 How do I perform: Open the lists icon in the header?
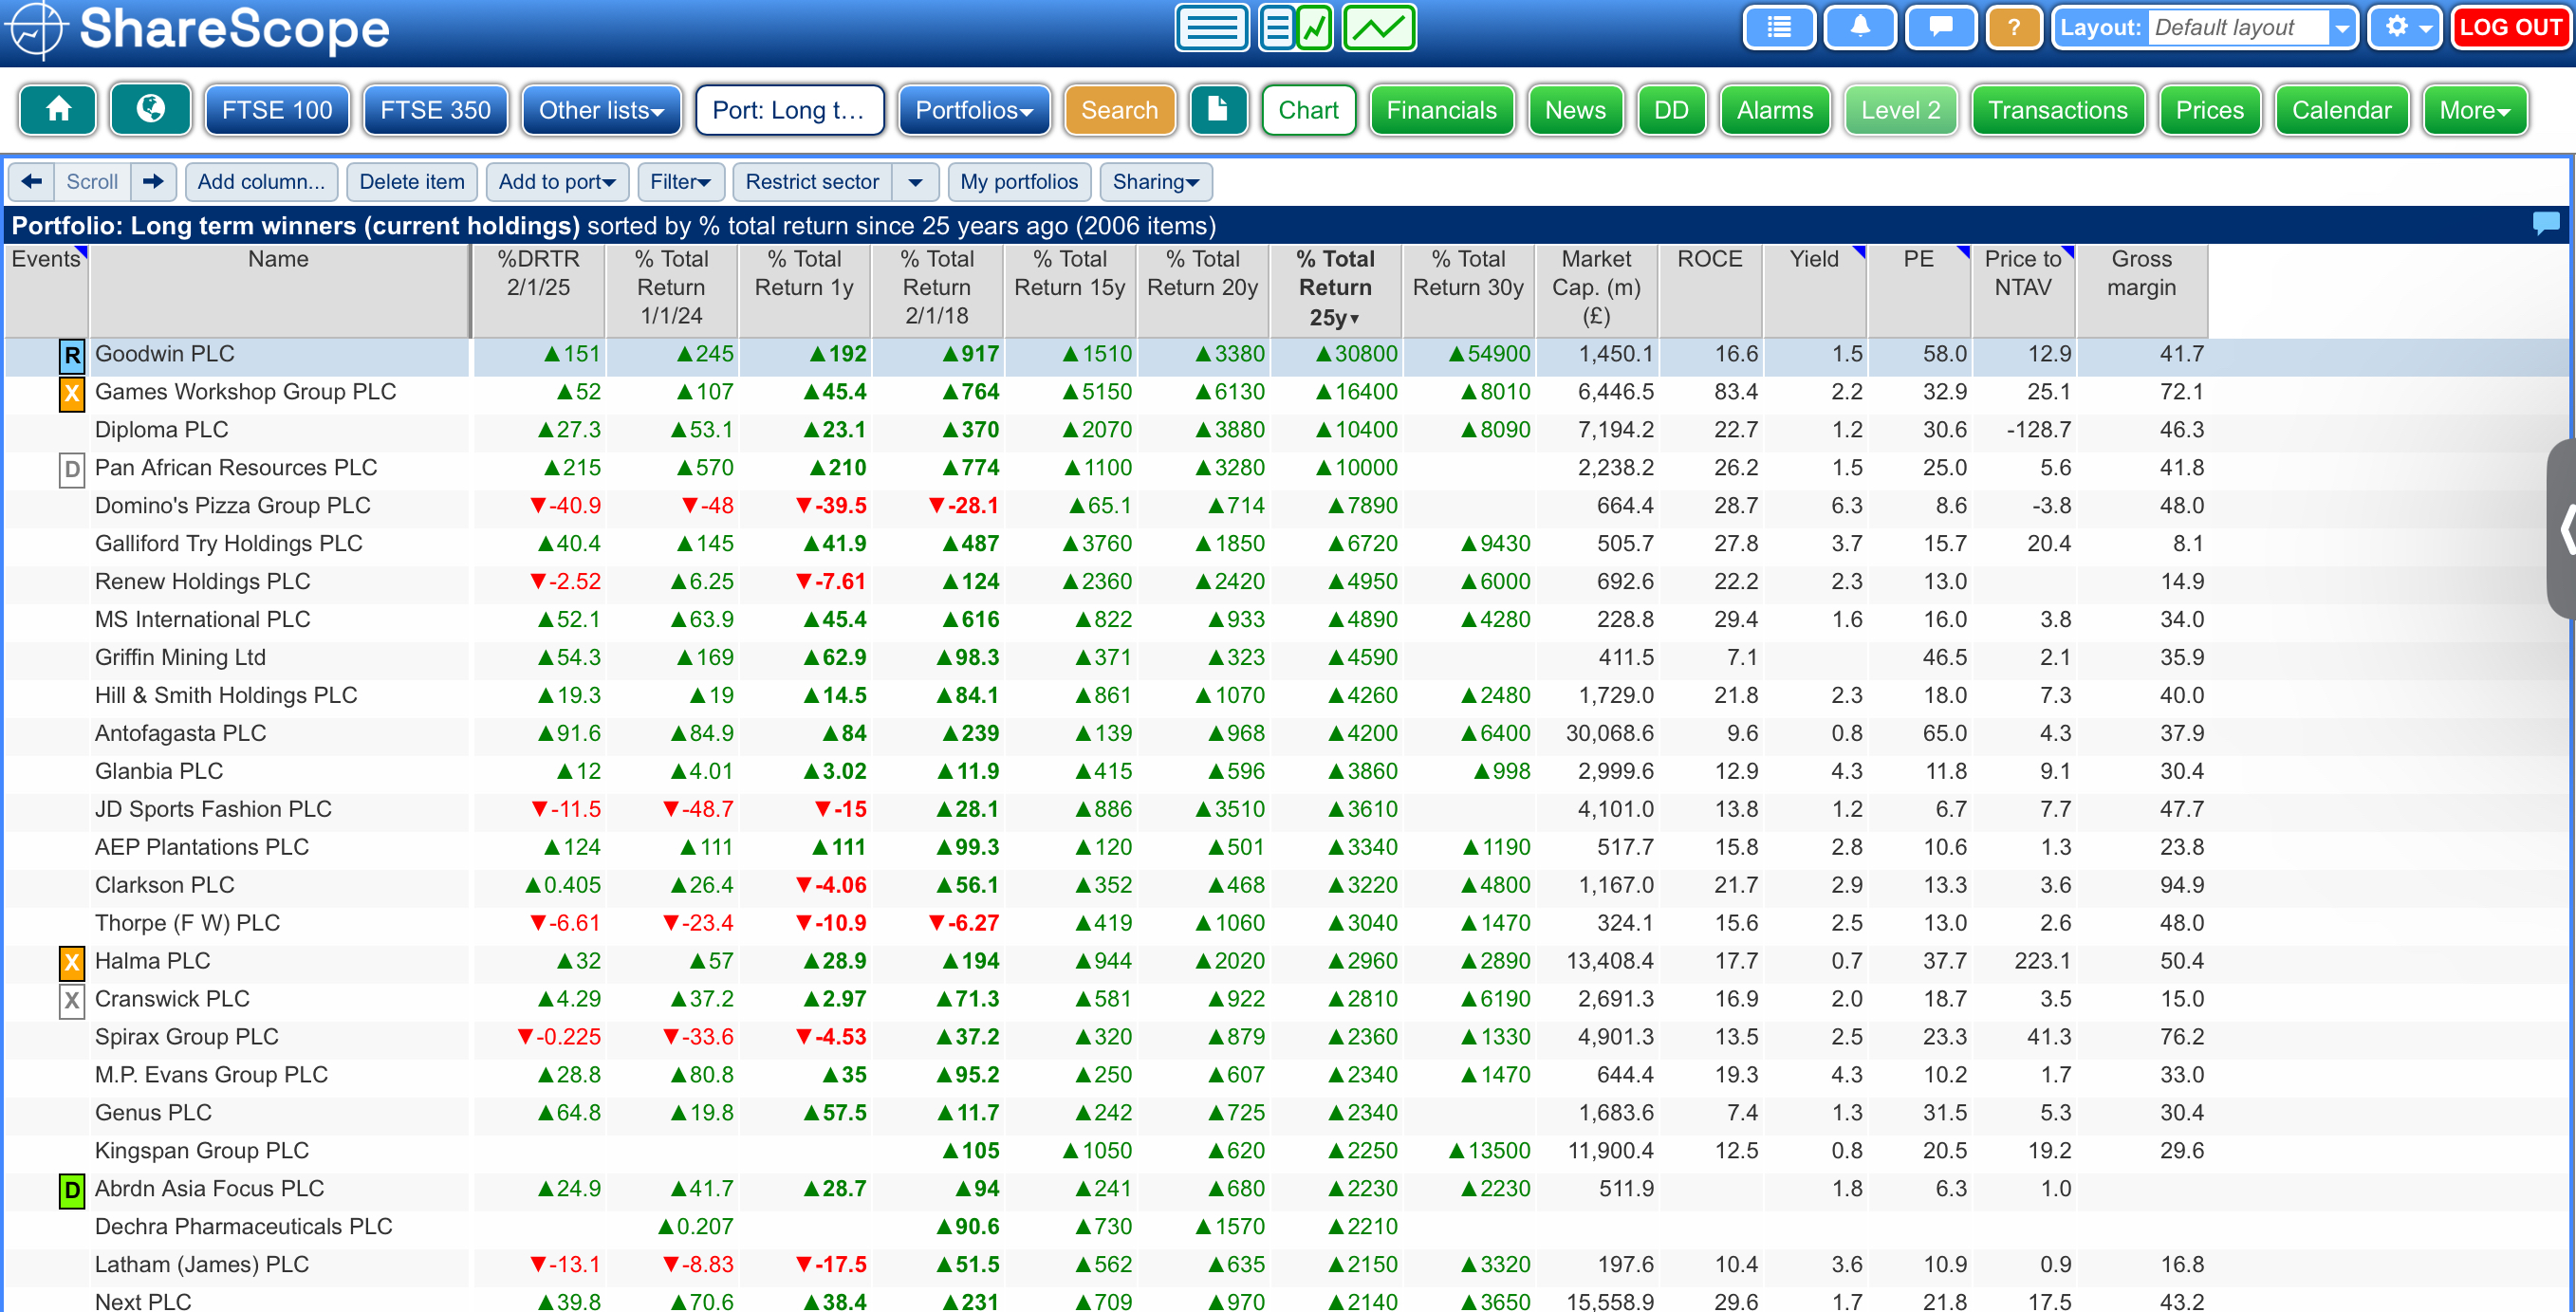click(1779, 27)
